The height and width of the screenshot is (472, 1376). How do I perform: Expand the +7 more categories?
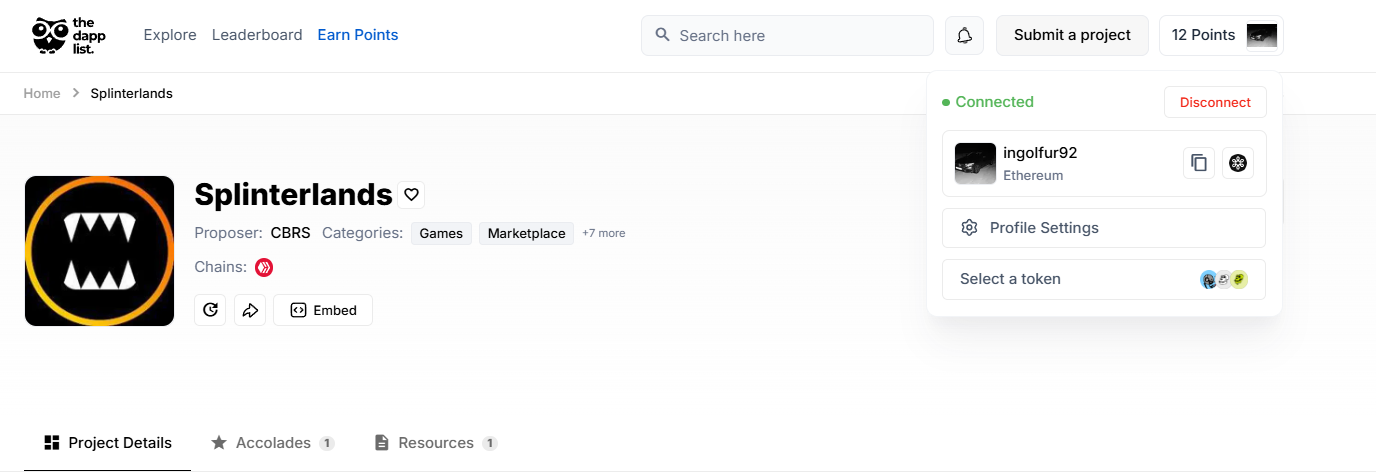[x=604, y=233]
